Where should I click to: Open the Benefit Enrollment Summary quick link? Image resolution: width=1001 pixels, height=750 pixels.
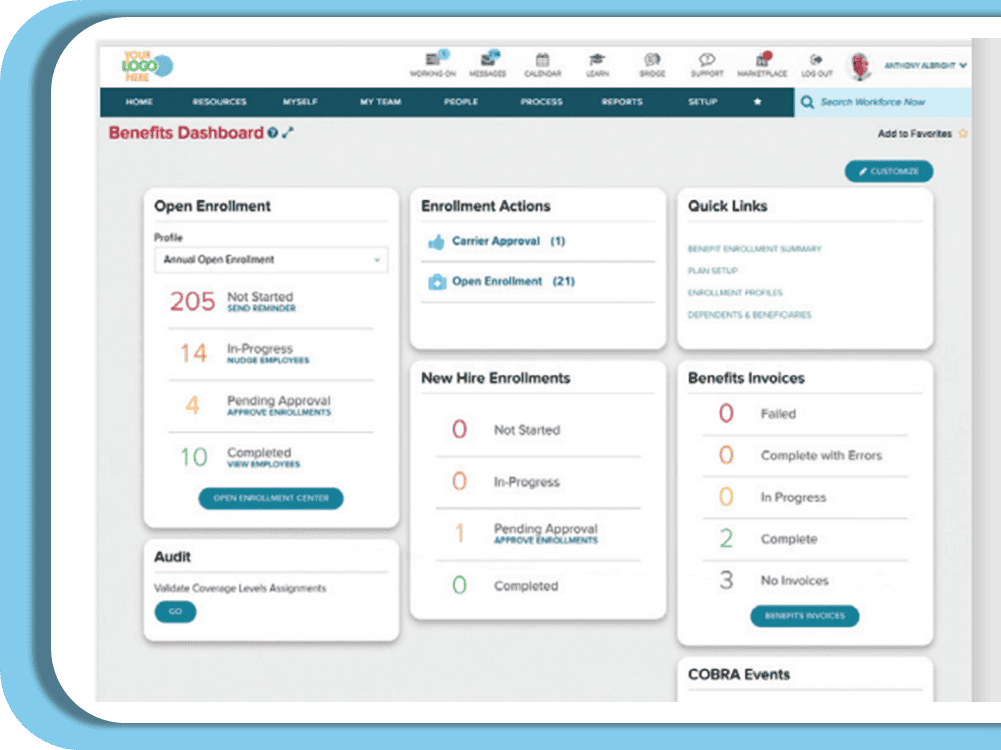tap(754, 249)
